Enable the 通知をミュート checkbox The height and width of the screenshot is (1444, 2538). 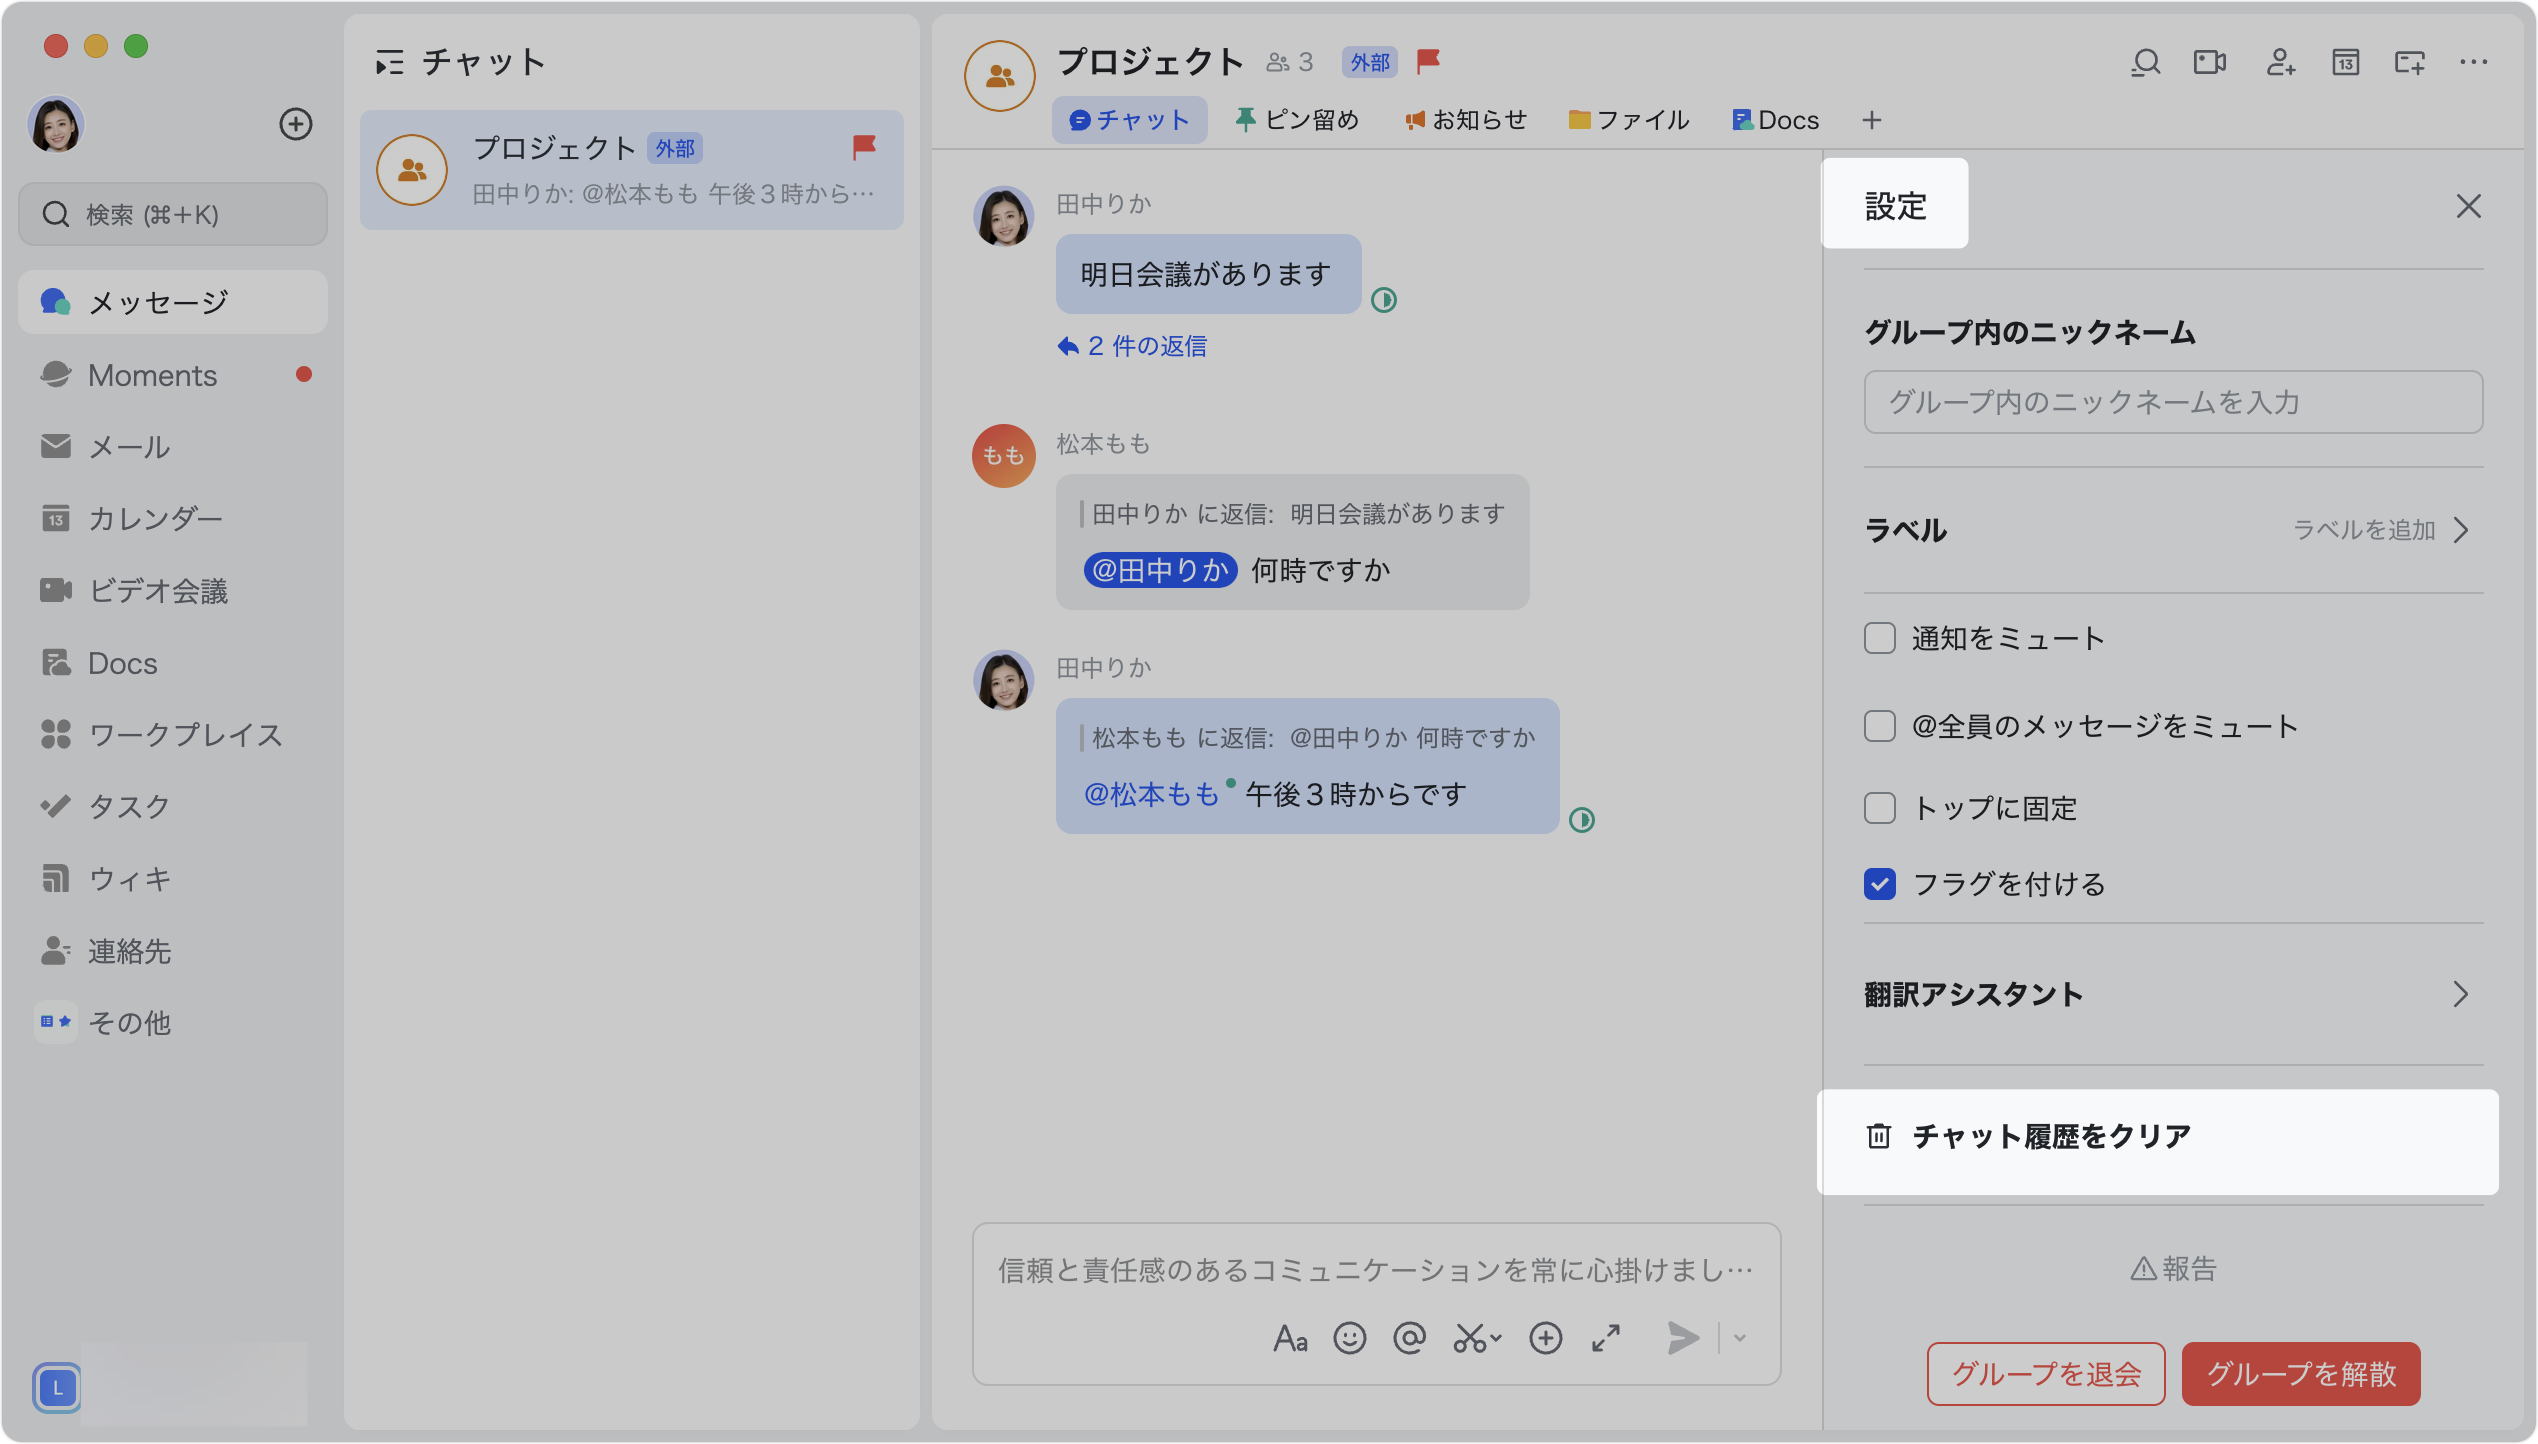pos(1879,637)
